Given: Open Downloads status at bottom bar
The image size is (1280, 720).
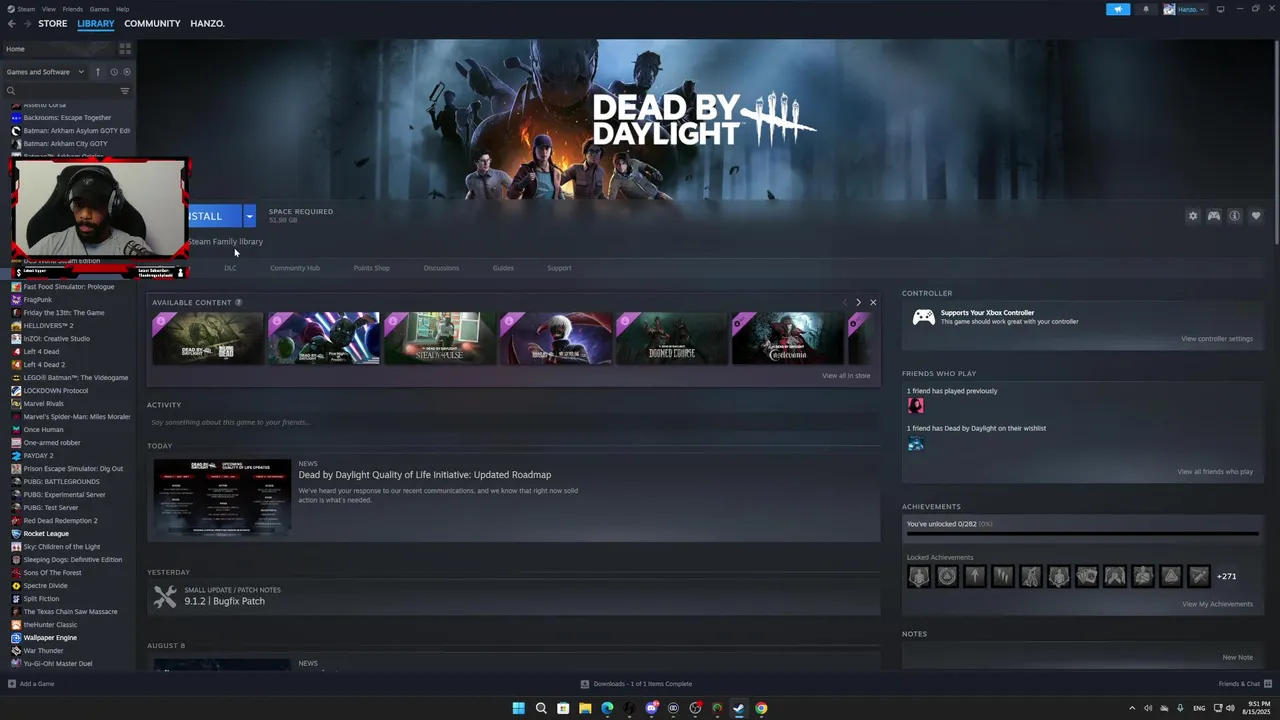Looking at the screenshot, I should click(x=637, y=684).
